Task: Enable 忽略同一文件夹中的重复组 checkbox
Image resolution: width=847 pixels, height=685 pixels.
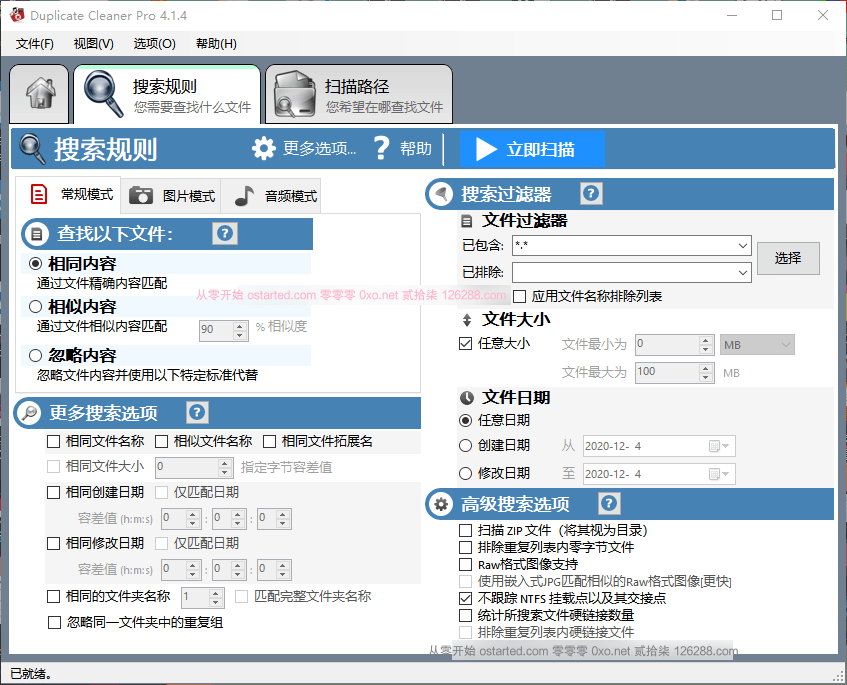Action: (x=55, y=623)
